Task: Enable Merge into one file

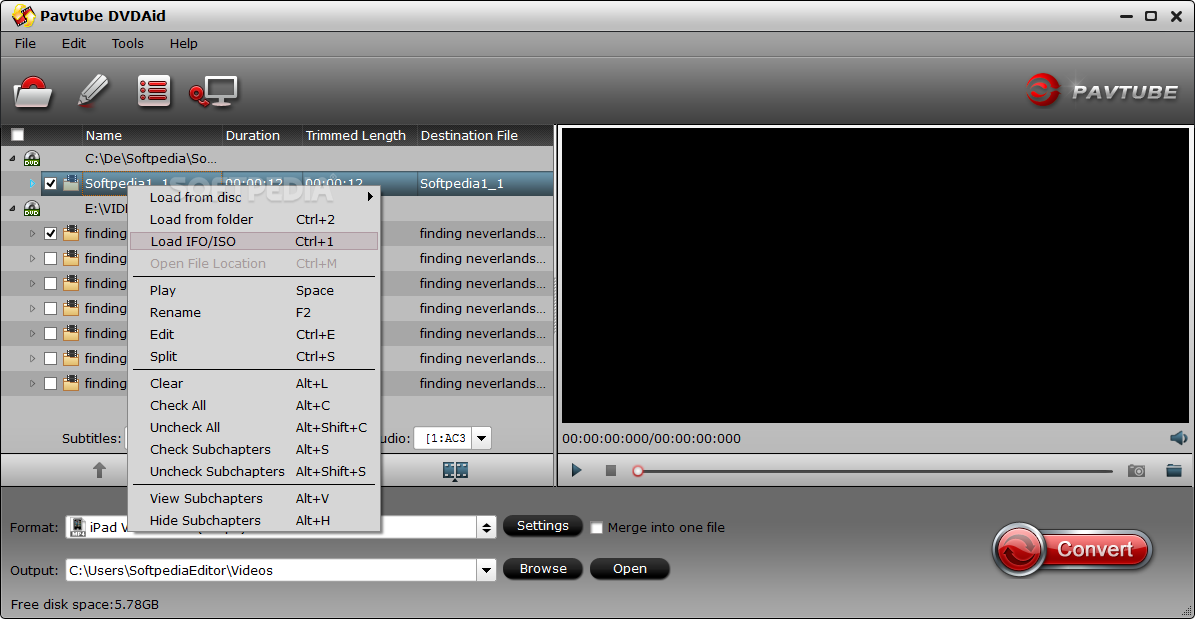Action: coord(597,528)
